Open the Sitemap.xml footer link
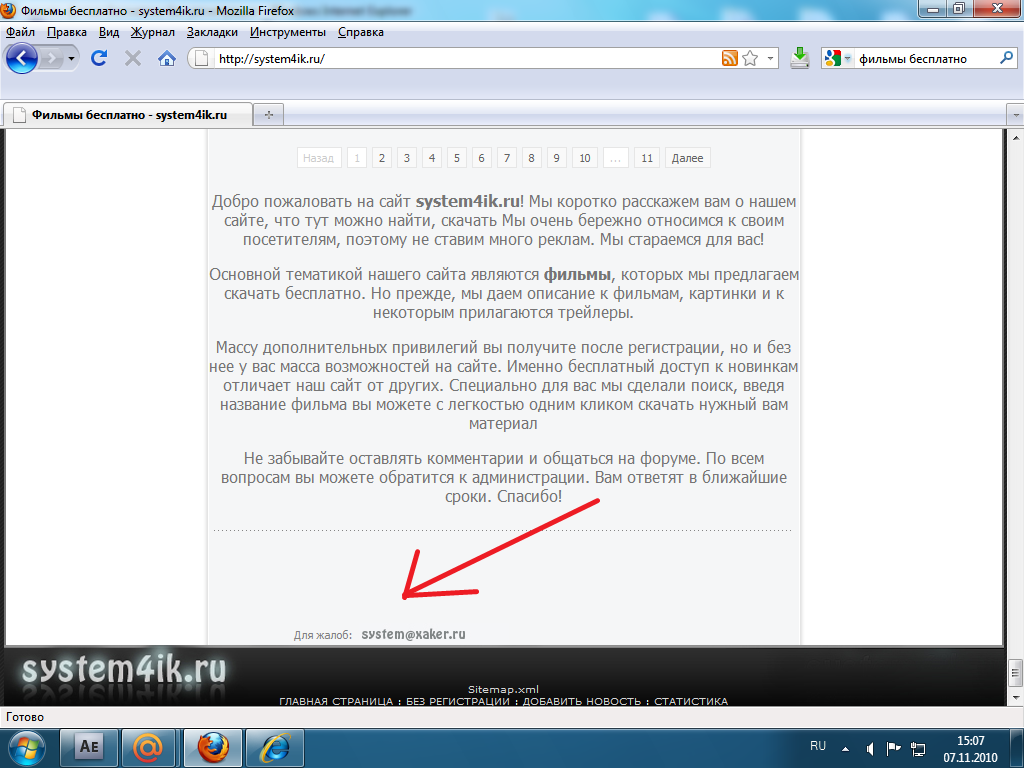The height and width of the screenshot is (768, 1024). [x=503, y=689]
